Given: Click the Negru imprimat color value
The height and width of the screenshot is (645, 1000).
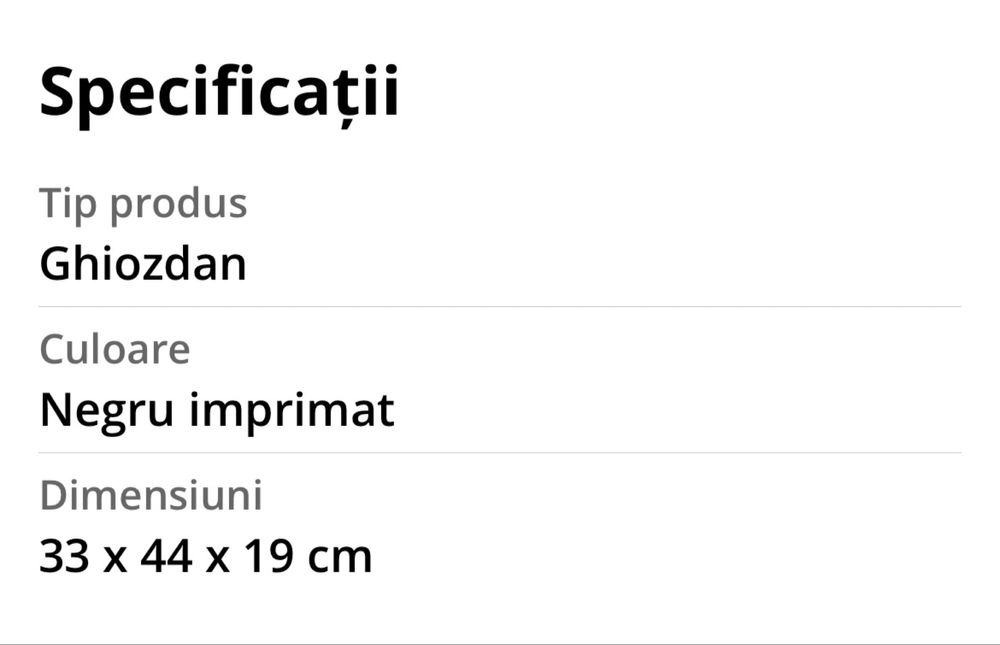Looking at the screenshot, I should point(217,410).
